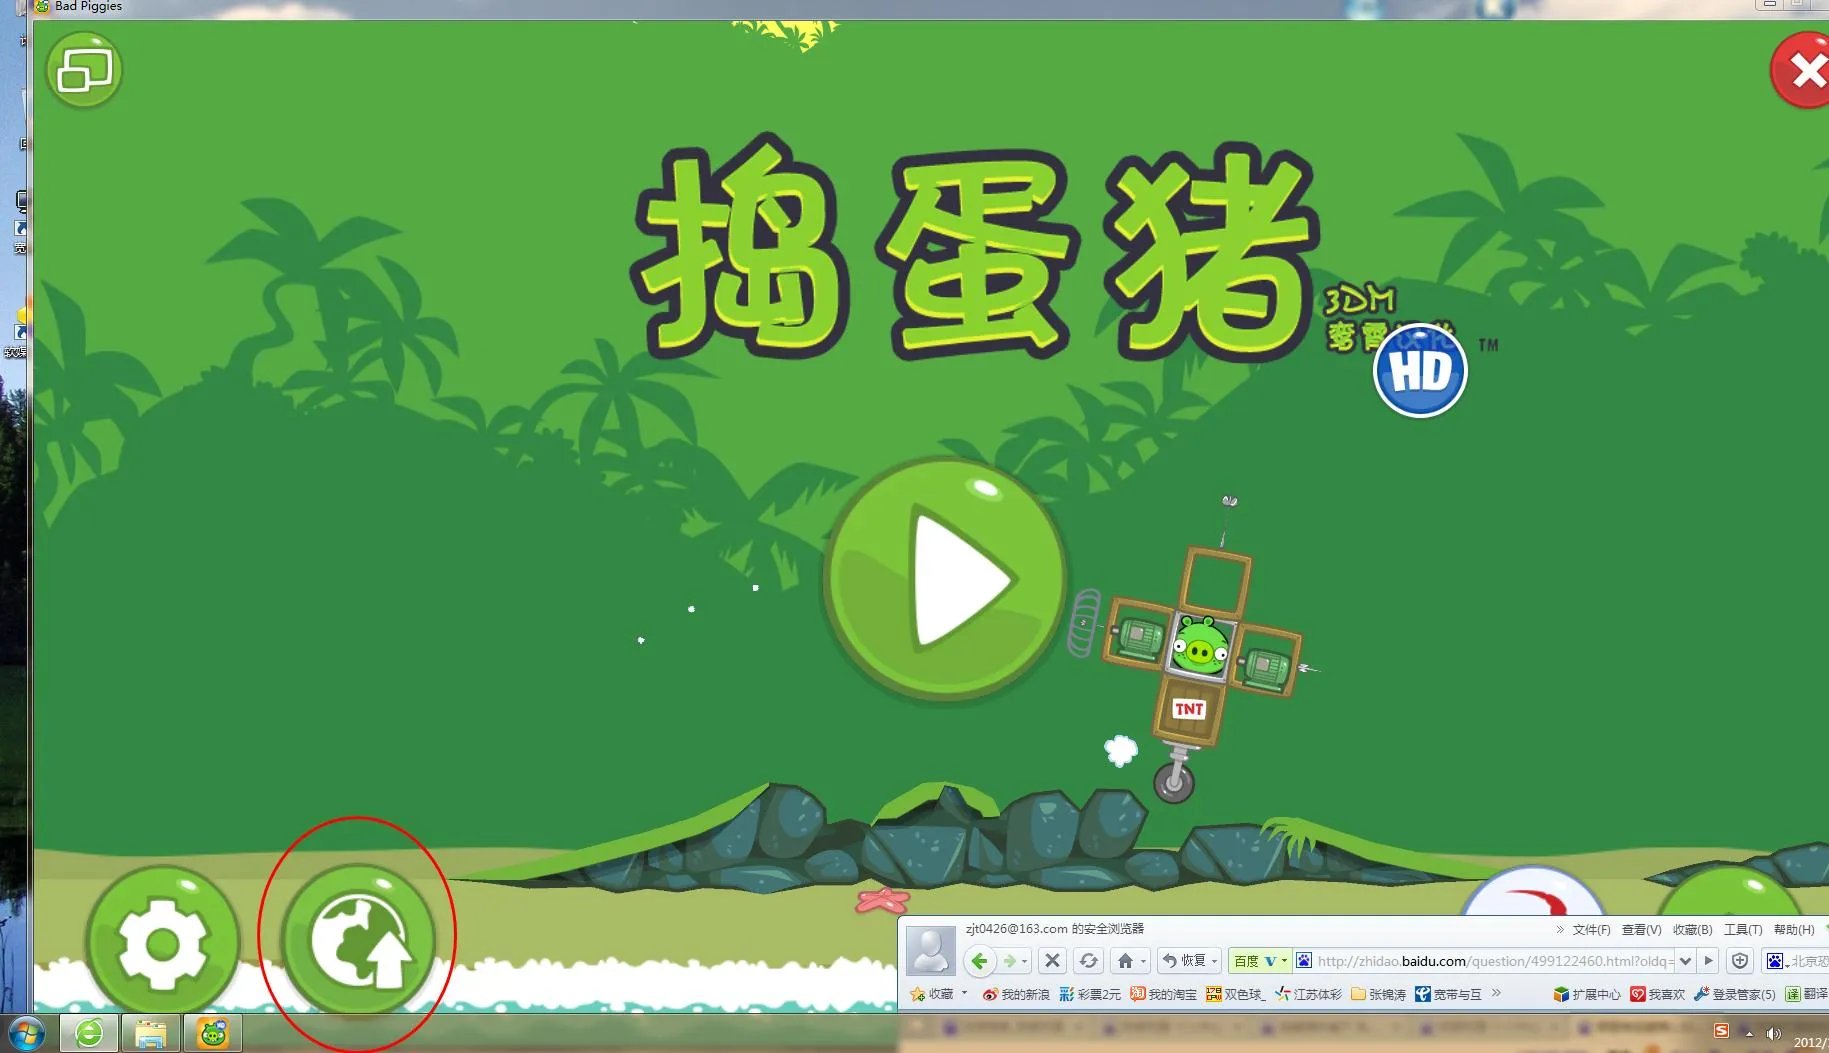Switch to the Bad Piggies taskbar icon
Screen dimensions: 1829x1053
click(213, 1033)
